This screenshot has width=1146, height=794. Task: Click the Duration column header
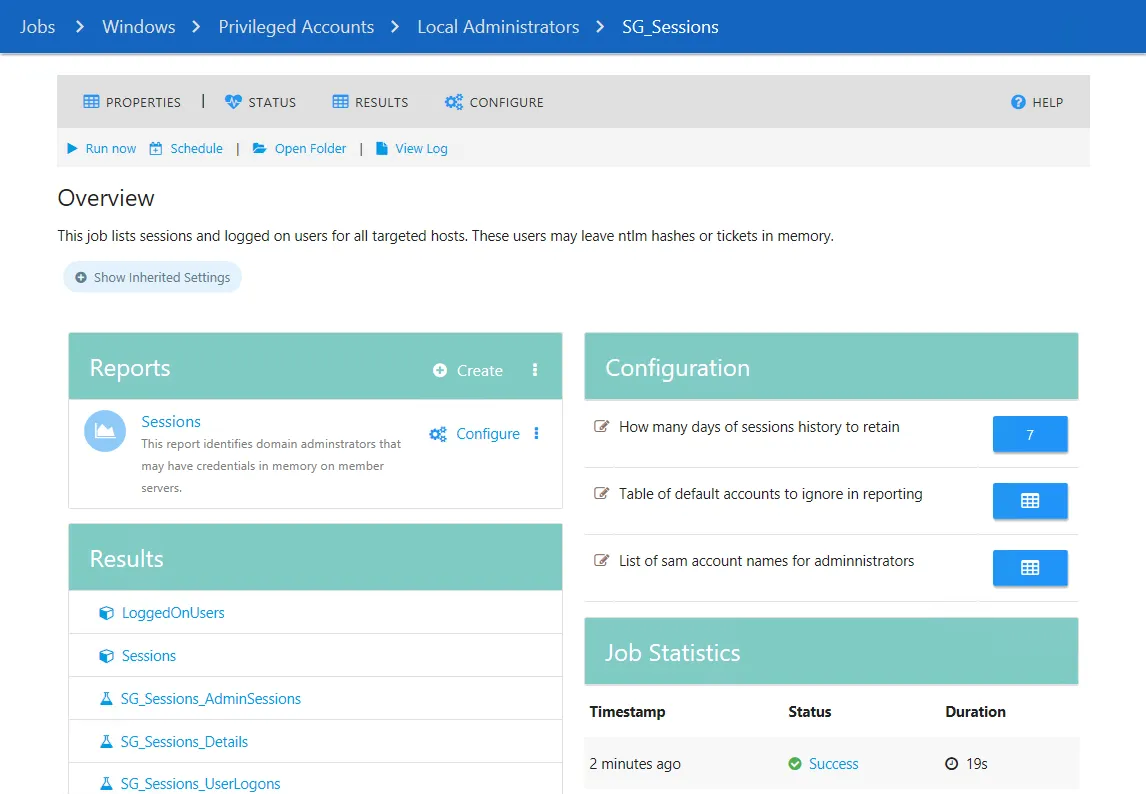(x=976, y=712)
